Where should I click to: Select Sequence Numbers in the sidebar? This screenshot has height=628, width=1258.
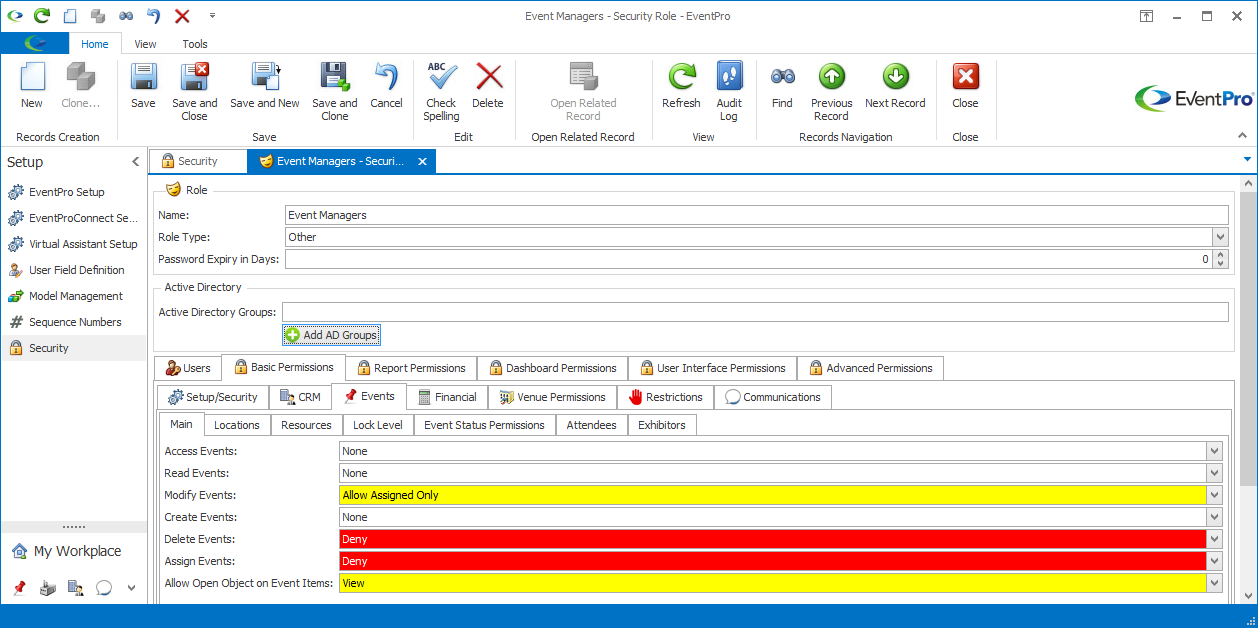(75, 322)
